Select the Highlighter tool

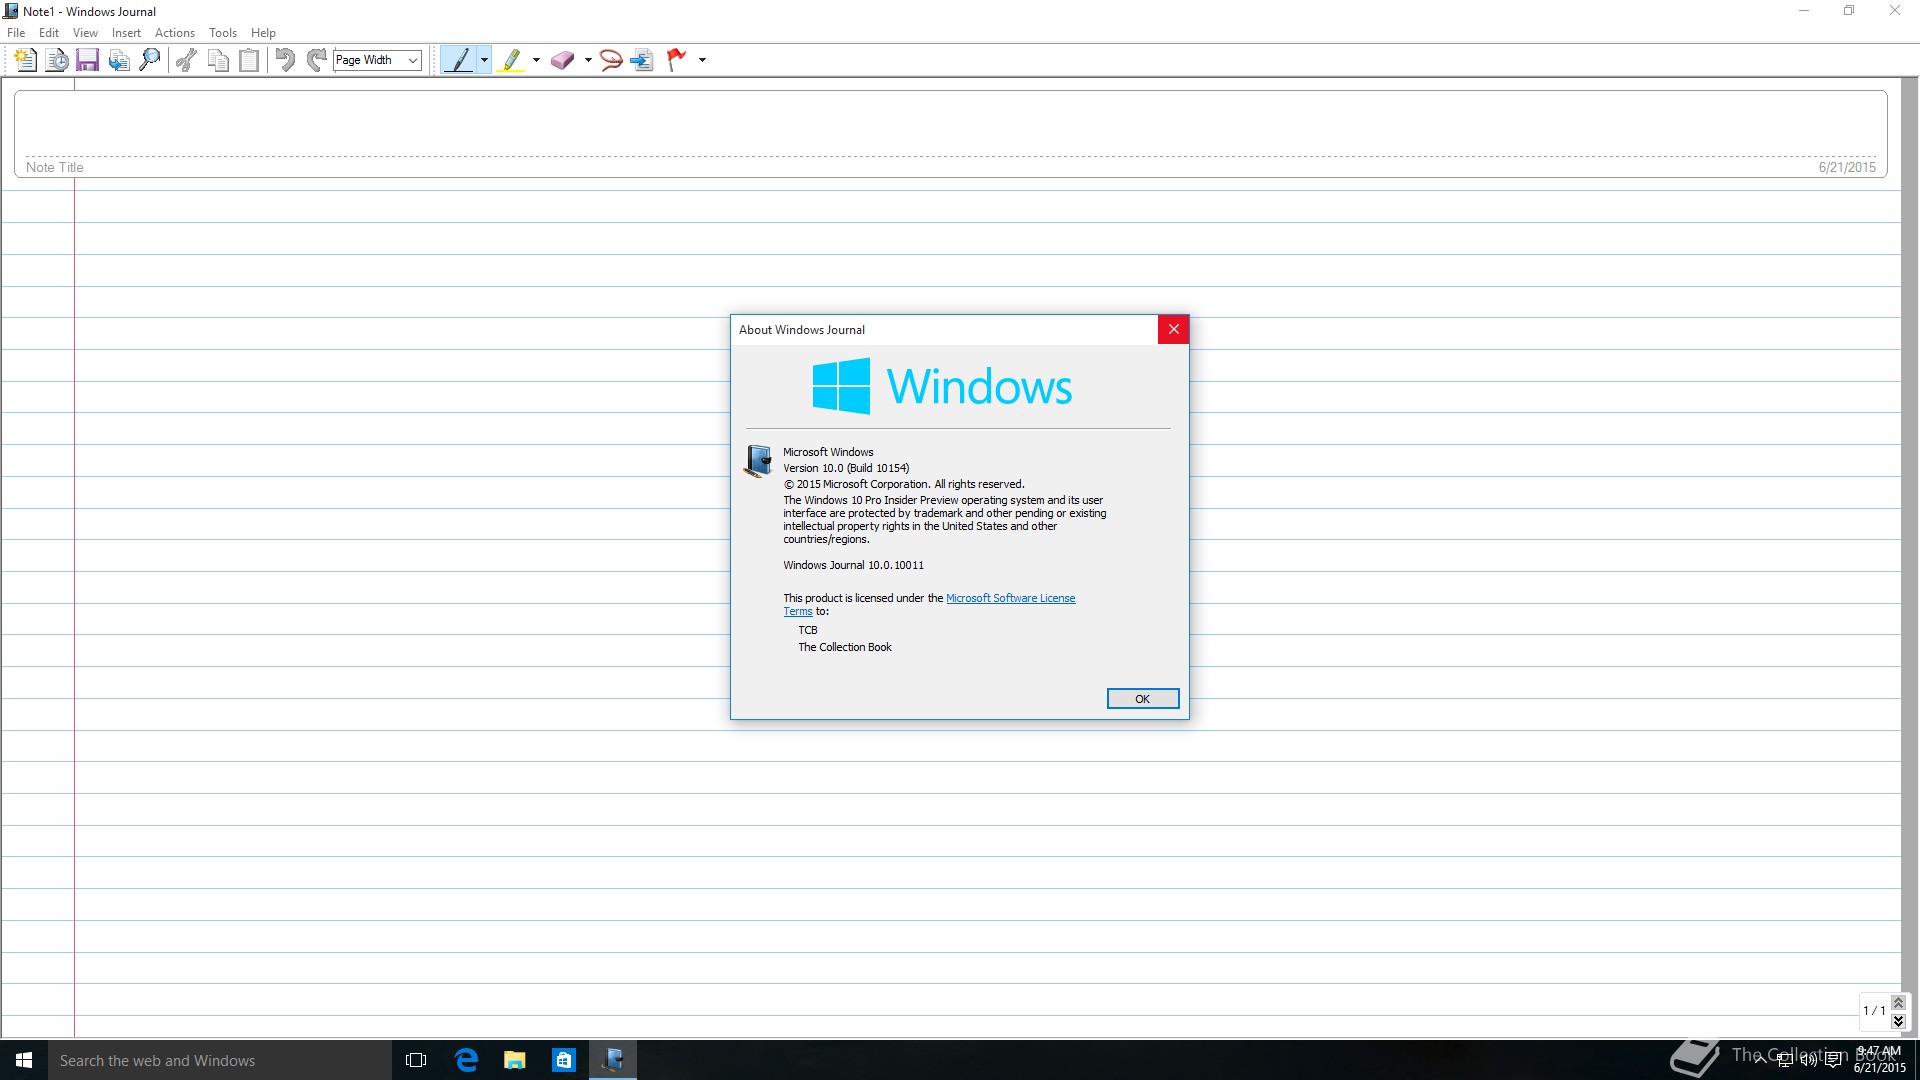[511, 60]
